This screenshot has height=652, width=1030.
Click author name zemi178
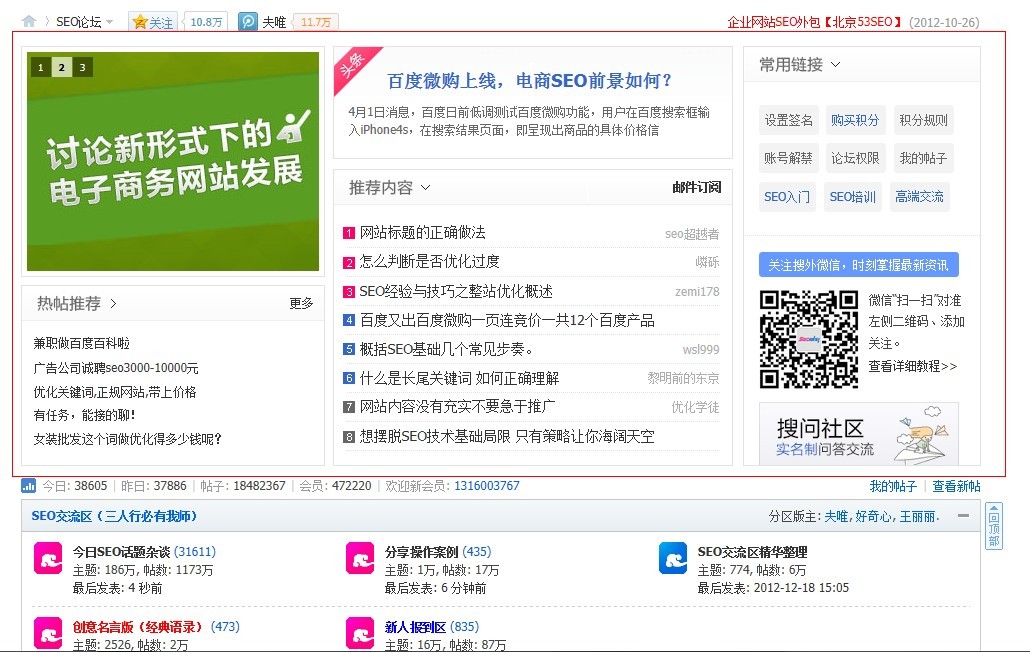(697, 292)
